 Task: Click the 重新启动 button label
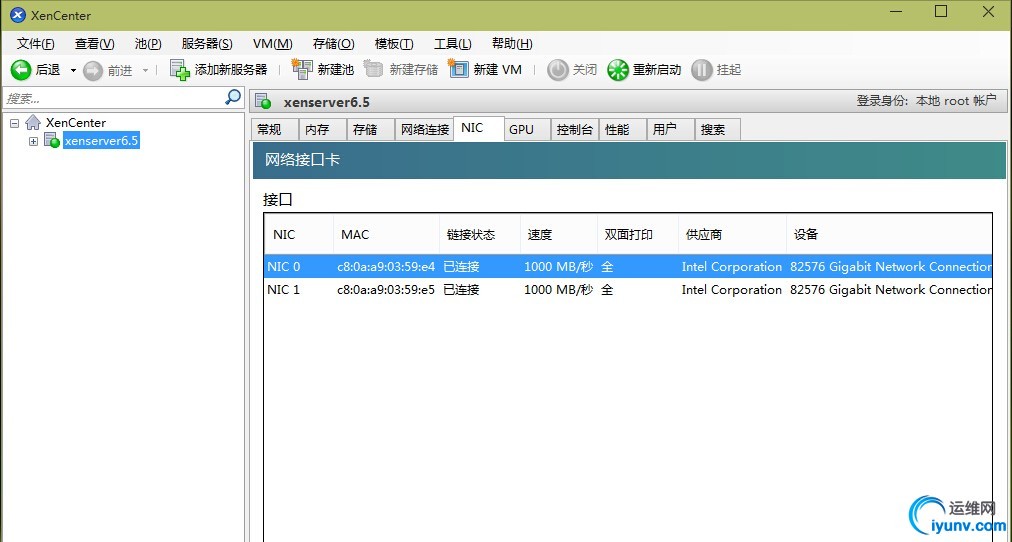pyautogui.click(x=657, y=70)
